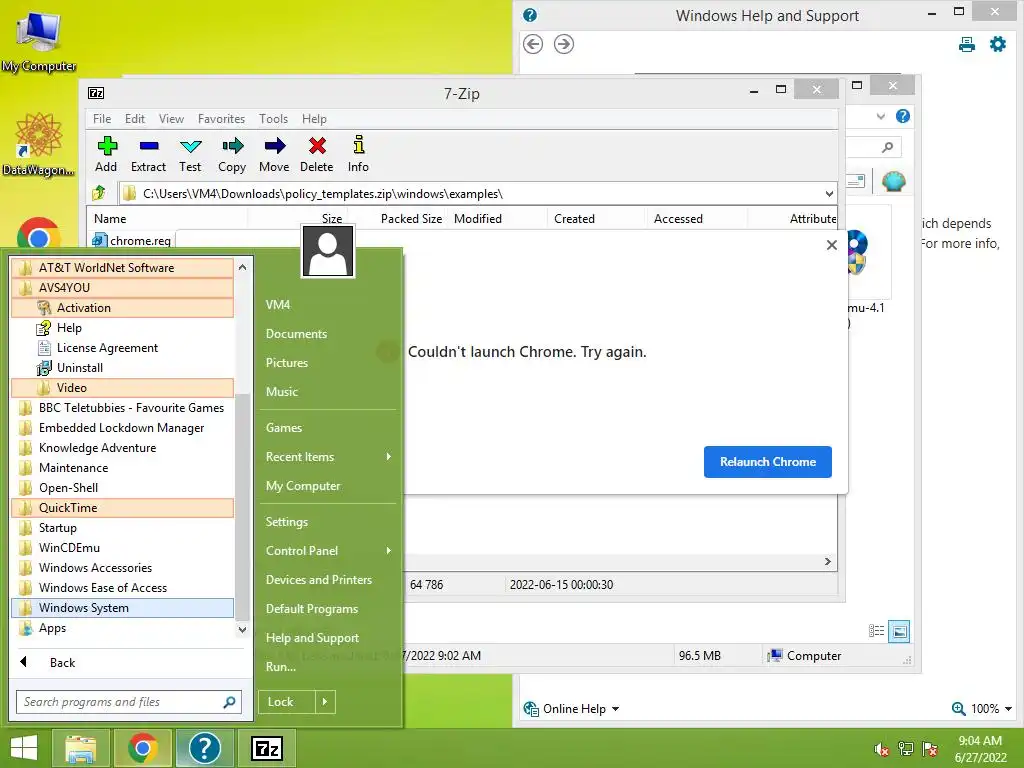This screenshot has width=1024, height=768.
Task: Select the chrome.reg file row
Action: (133, 240)
